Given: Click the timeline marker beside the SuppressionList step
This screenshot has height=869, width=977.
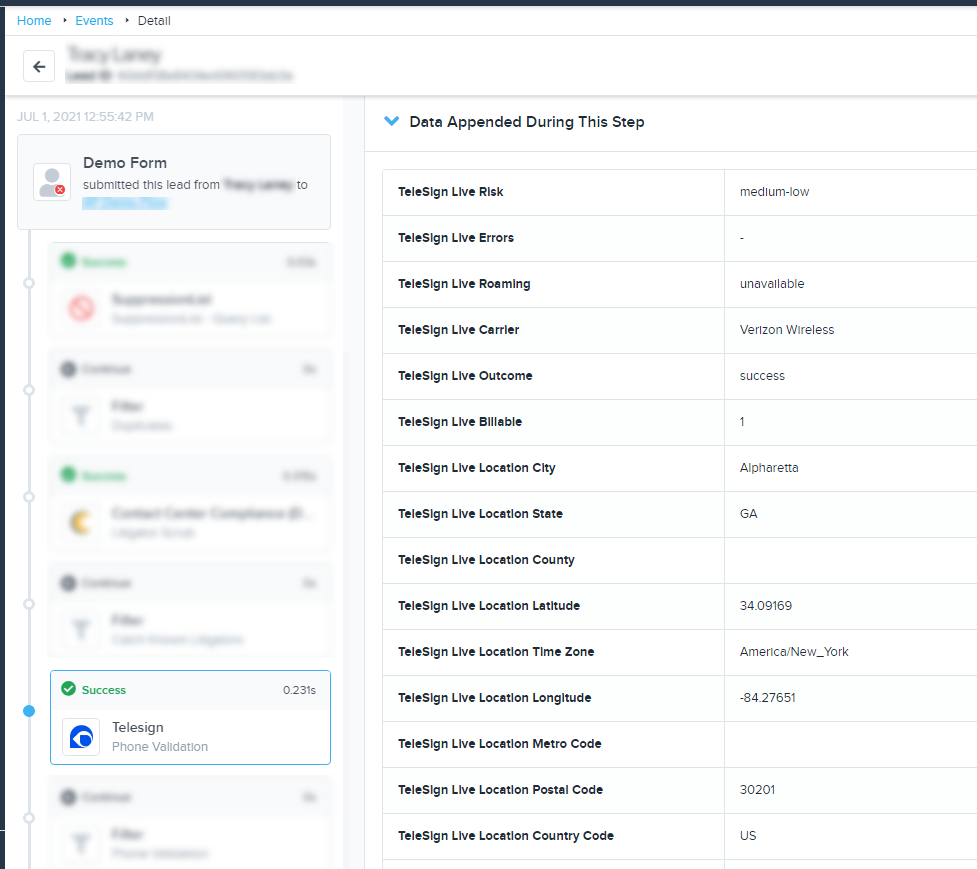Looking at the screenshot, I should [x=28, y=283].
